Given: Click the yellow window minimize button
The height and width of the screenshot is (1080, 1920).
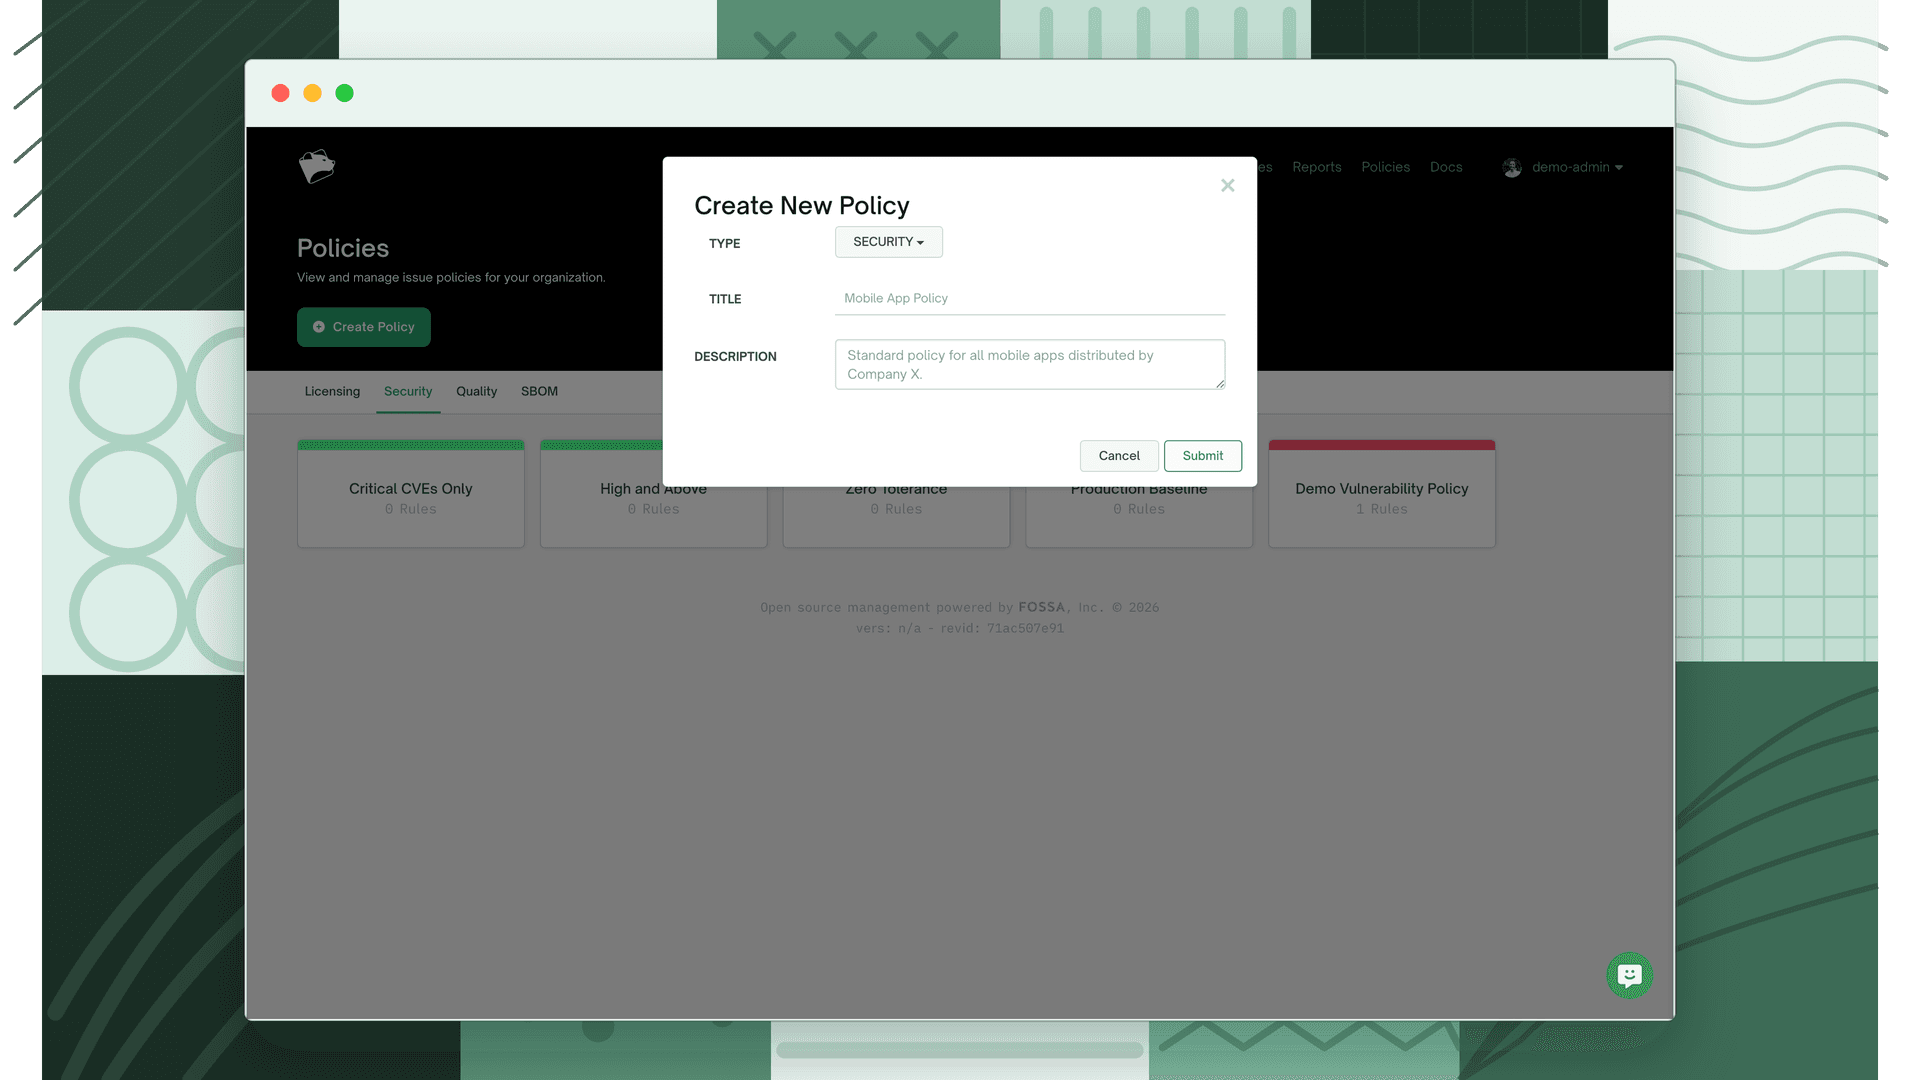Looking at the screenshot, I should coord(312,93).
